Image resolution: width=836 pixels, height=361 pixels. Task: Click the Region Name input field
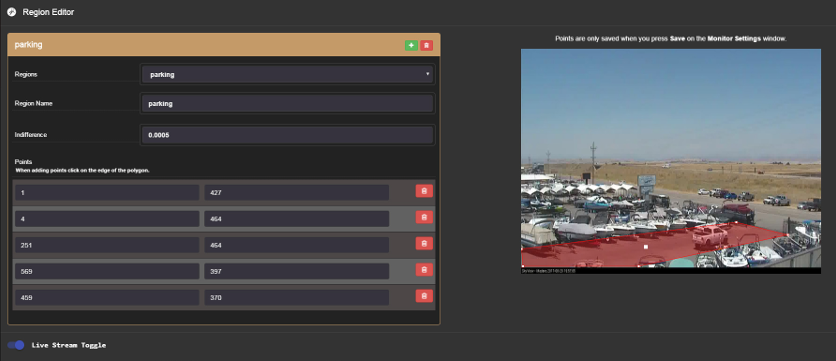point(288,104)
